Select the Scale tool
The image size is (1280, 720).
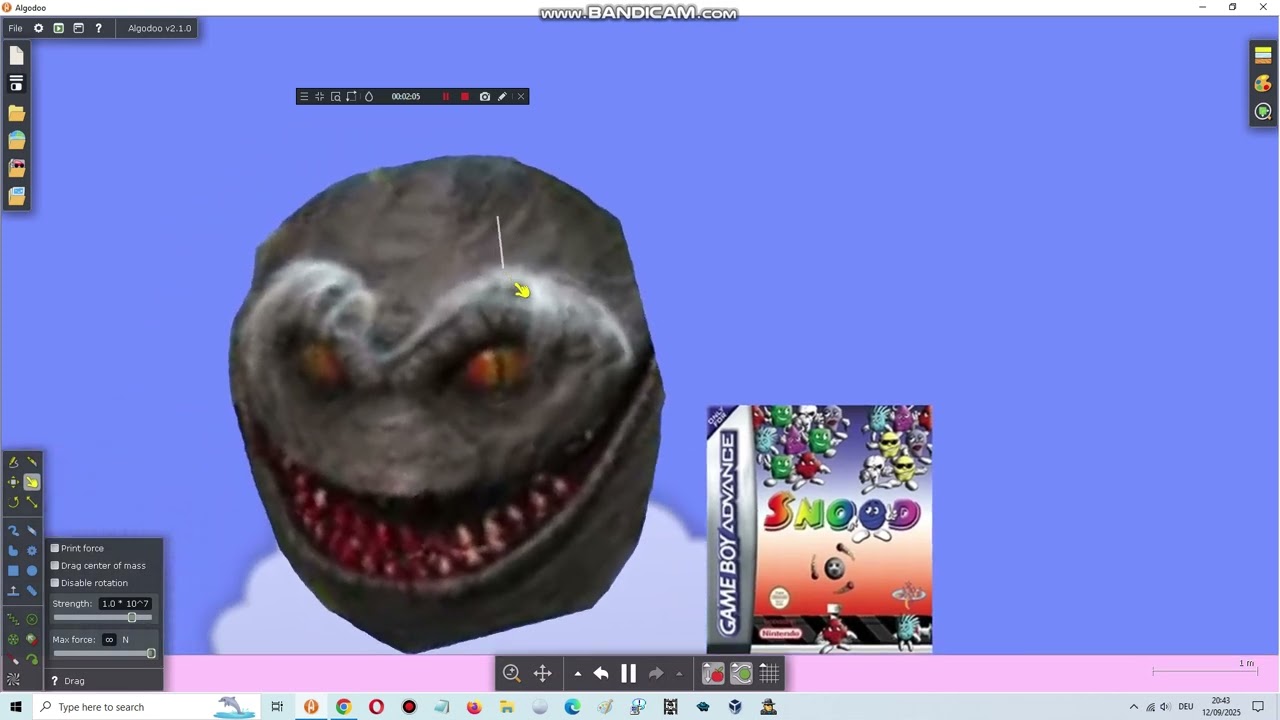32,502
